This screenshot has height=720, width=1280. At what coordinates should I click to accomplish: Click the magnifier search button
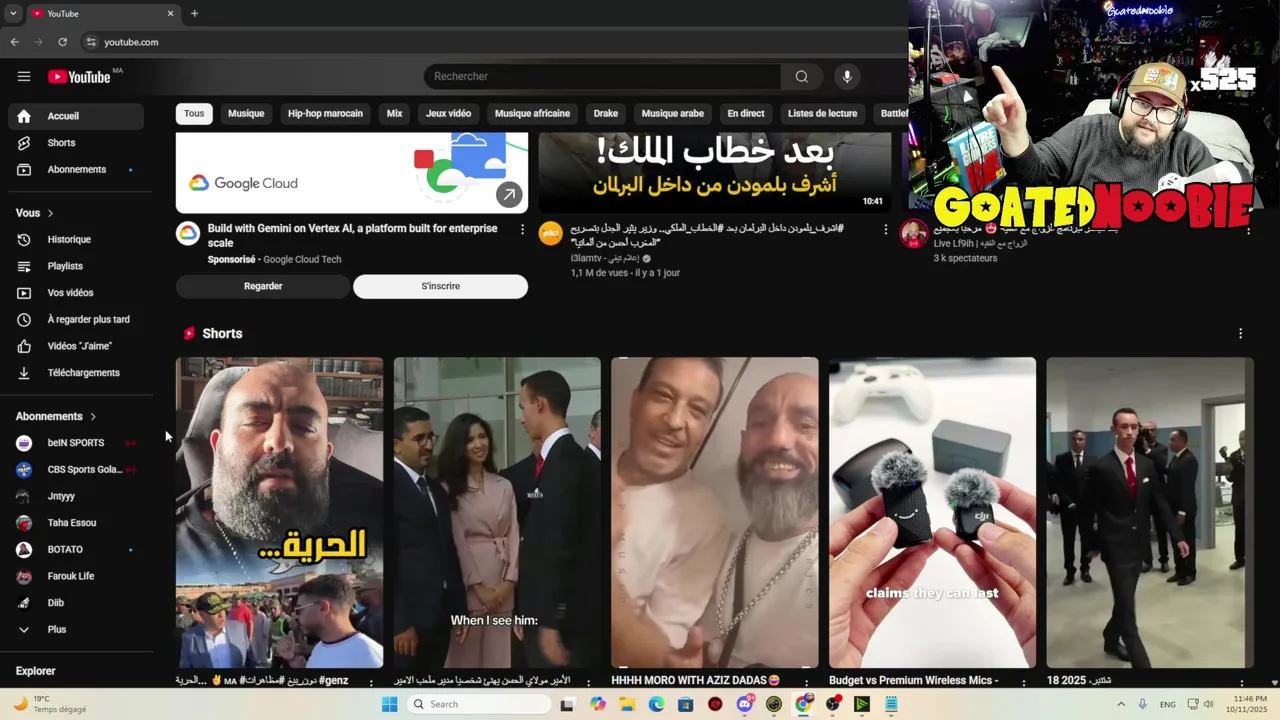click(801, 77)
